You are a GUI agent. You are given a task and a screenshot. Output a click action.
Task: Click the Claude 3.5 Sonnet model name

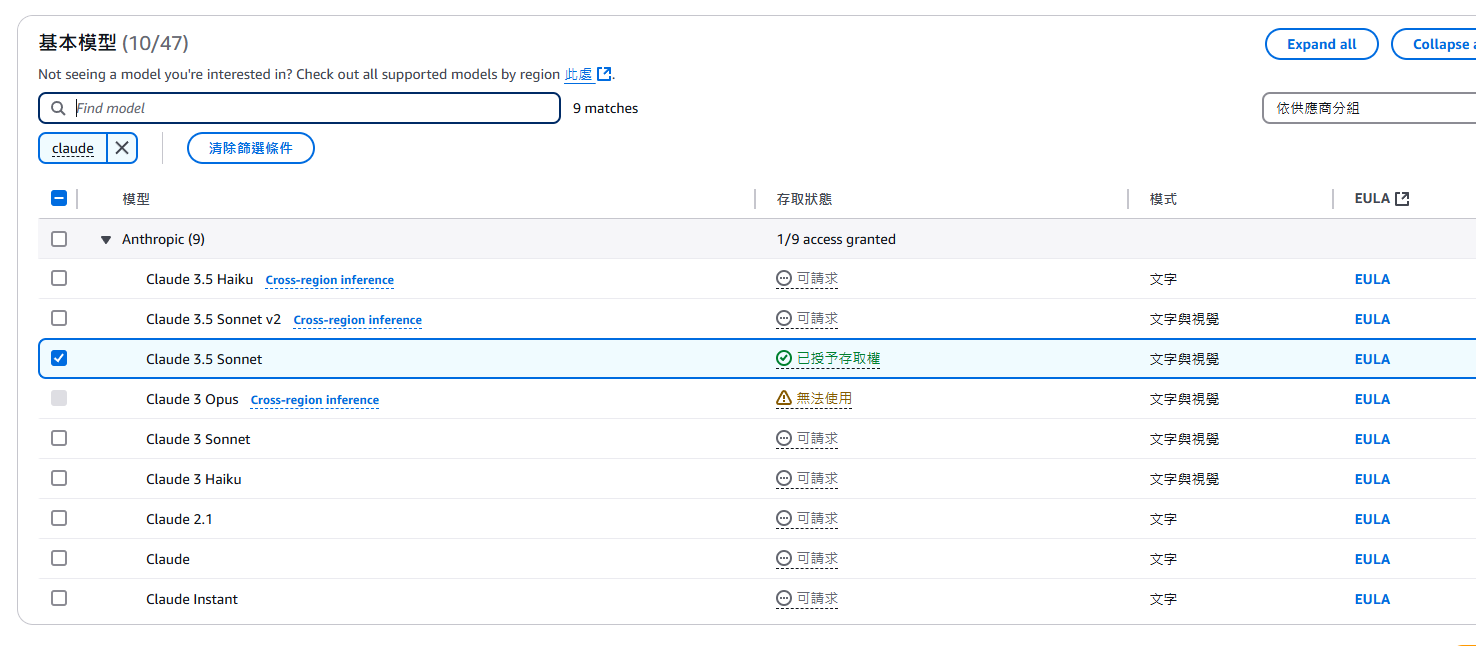coord(204,359)
